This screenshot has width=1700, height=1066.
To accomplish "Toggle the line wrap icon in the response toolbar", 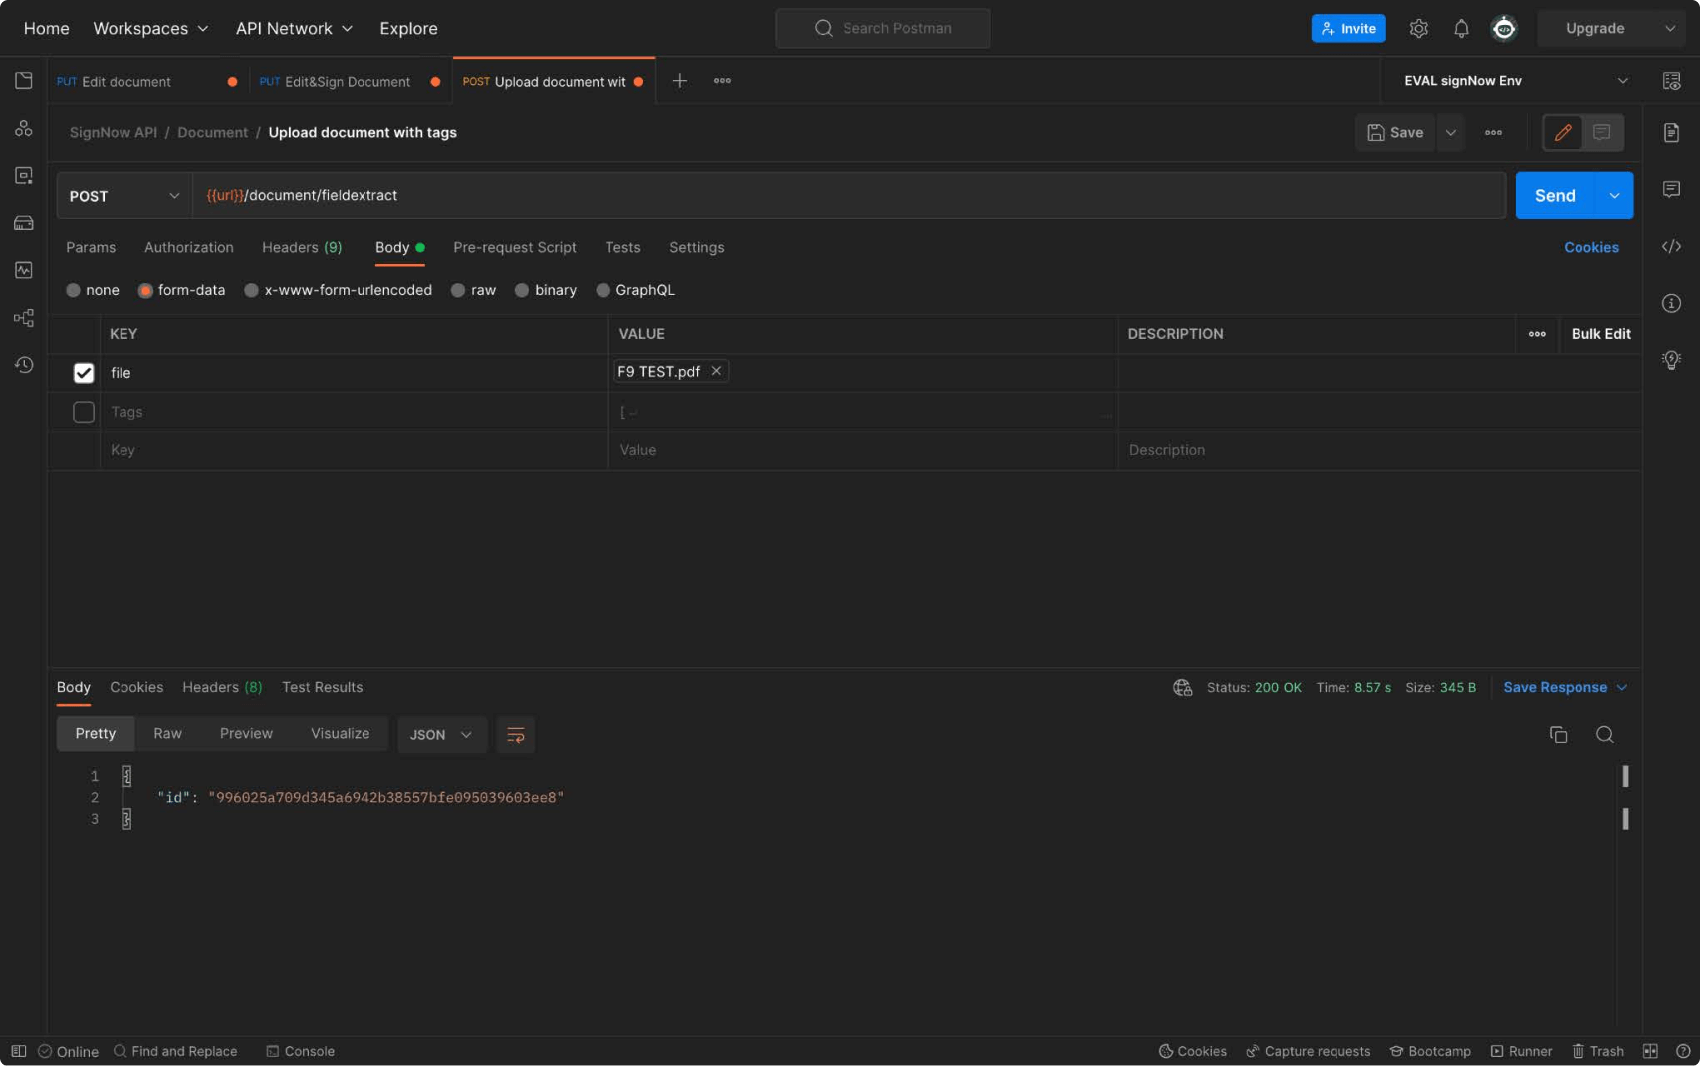I will pyautogui.click(x=516, y=735).
